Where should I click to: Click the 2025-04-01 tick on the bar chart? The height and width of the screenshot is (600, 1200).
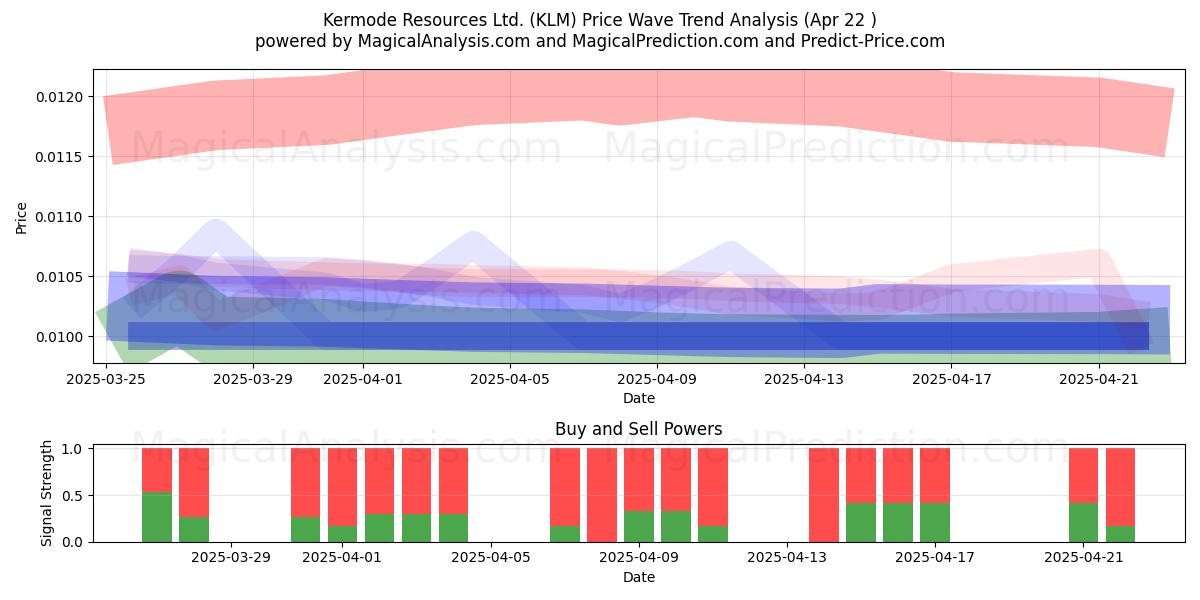(x=342, y=558)
